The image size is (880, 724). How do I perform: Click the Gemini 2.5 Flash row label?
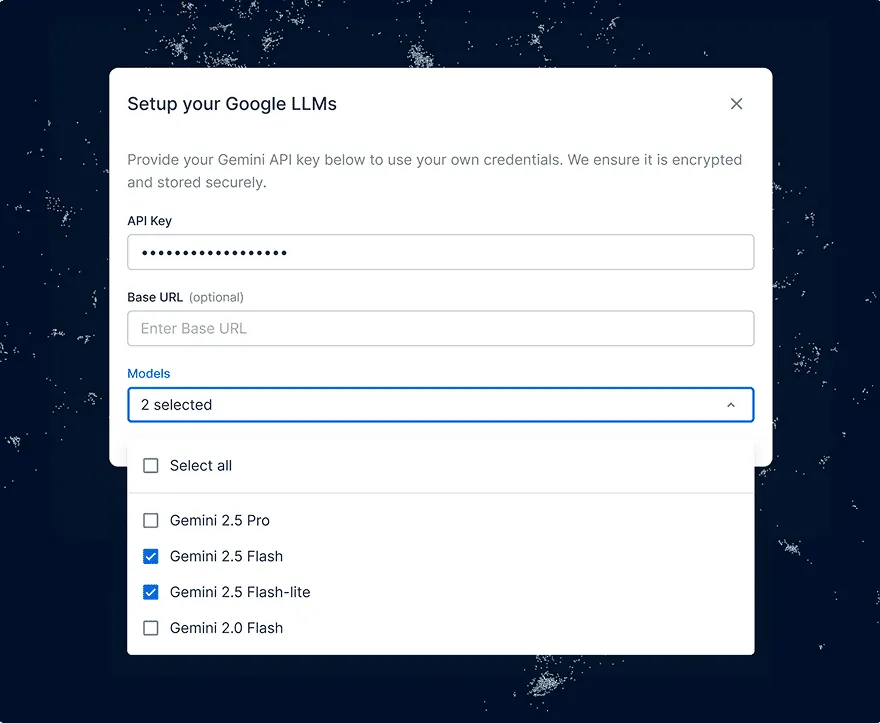pos(227,556)
